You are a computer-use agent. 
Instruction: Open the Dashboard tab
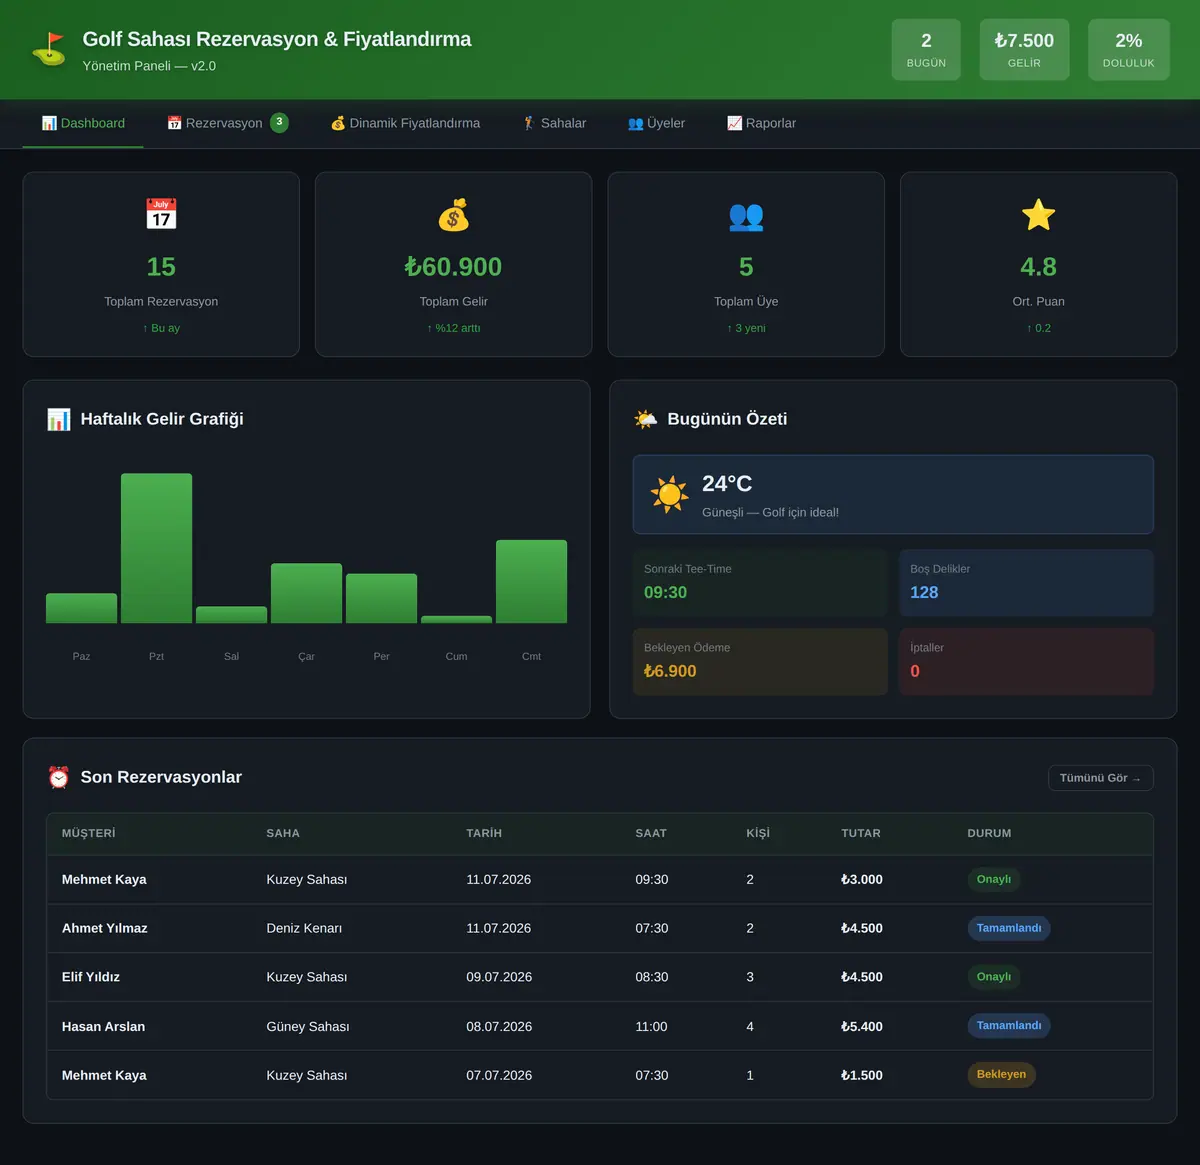[x=83, y=123]
